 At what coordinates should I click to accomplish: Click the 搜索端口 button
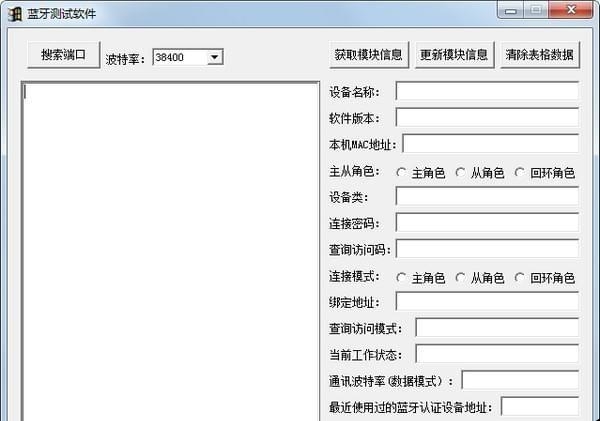pyautogui.click(x=64, y=55)
